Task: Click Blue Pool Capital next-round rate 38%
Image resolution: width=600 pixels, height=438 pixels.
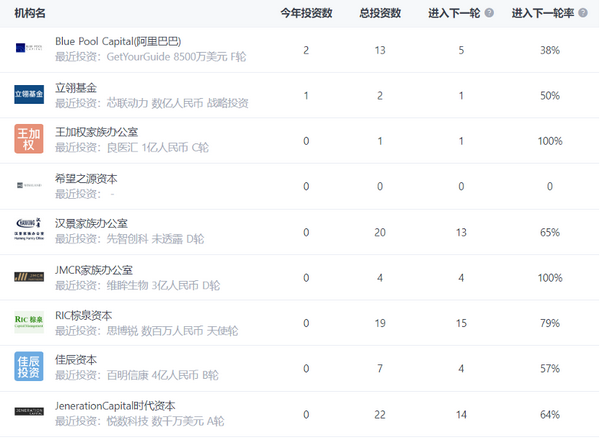Action: point(550,50)
